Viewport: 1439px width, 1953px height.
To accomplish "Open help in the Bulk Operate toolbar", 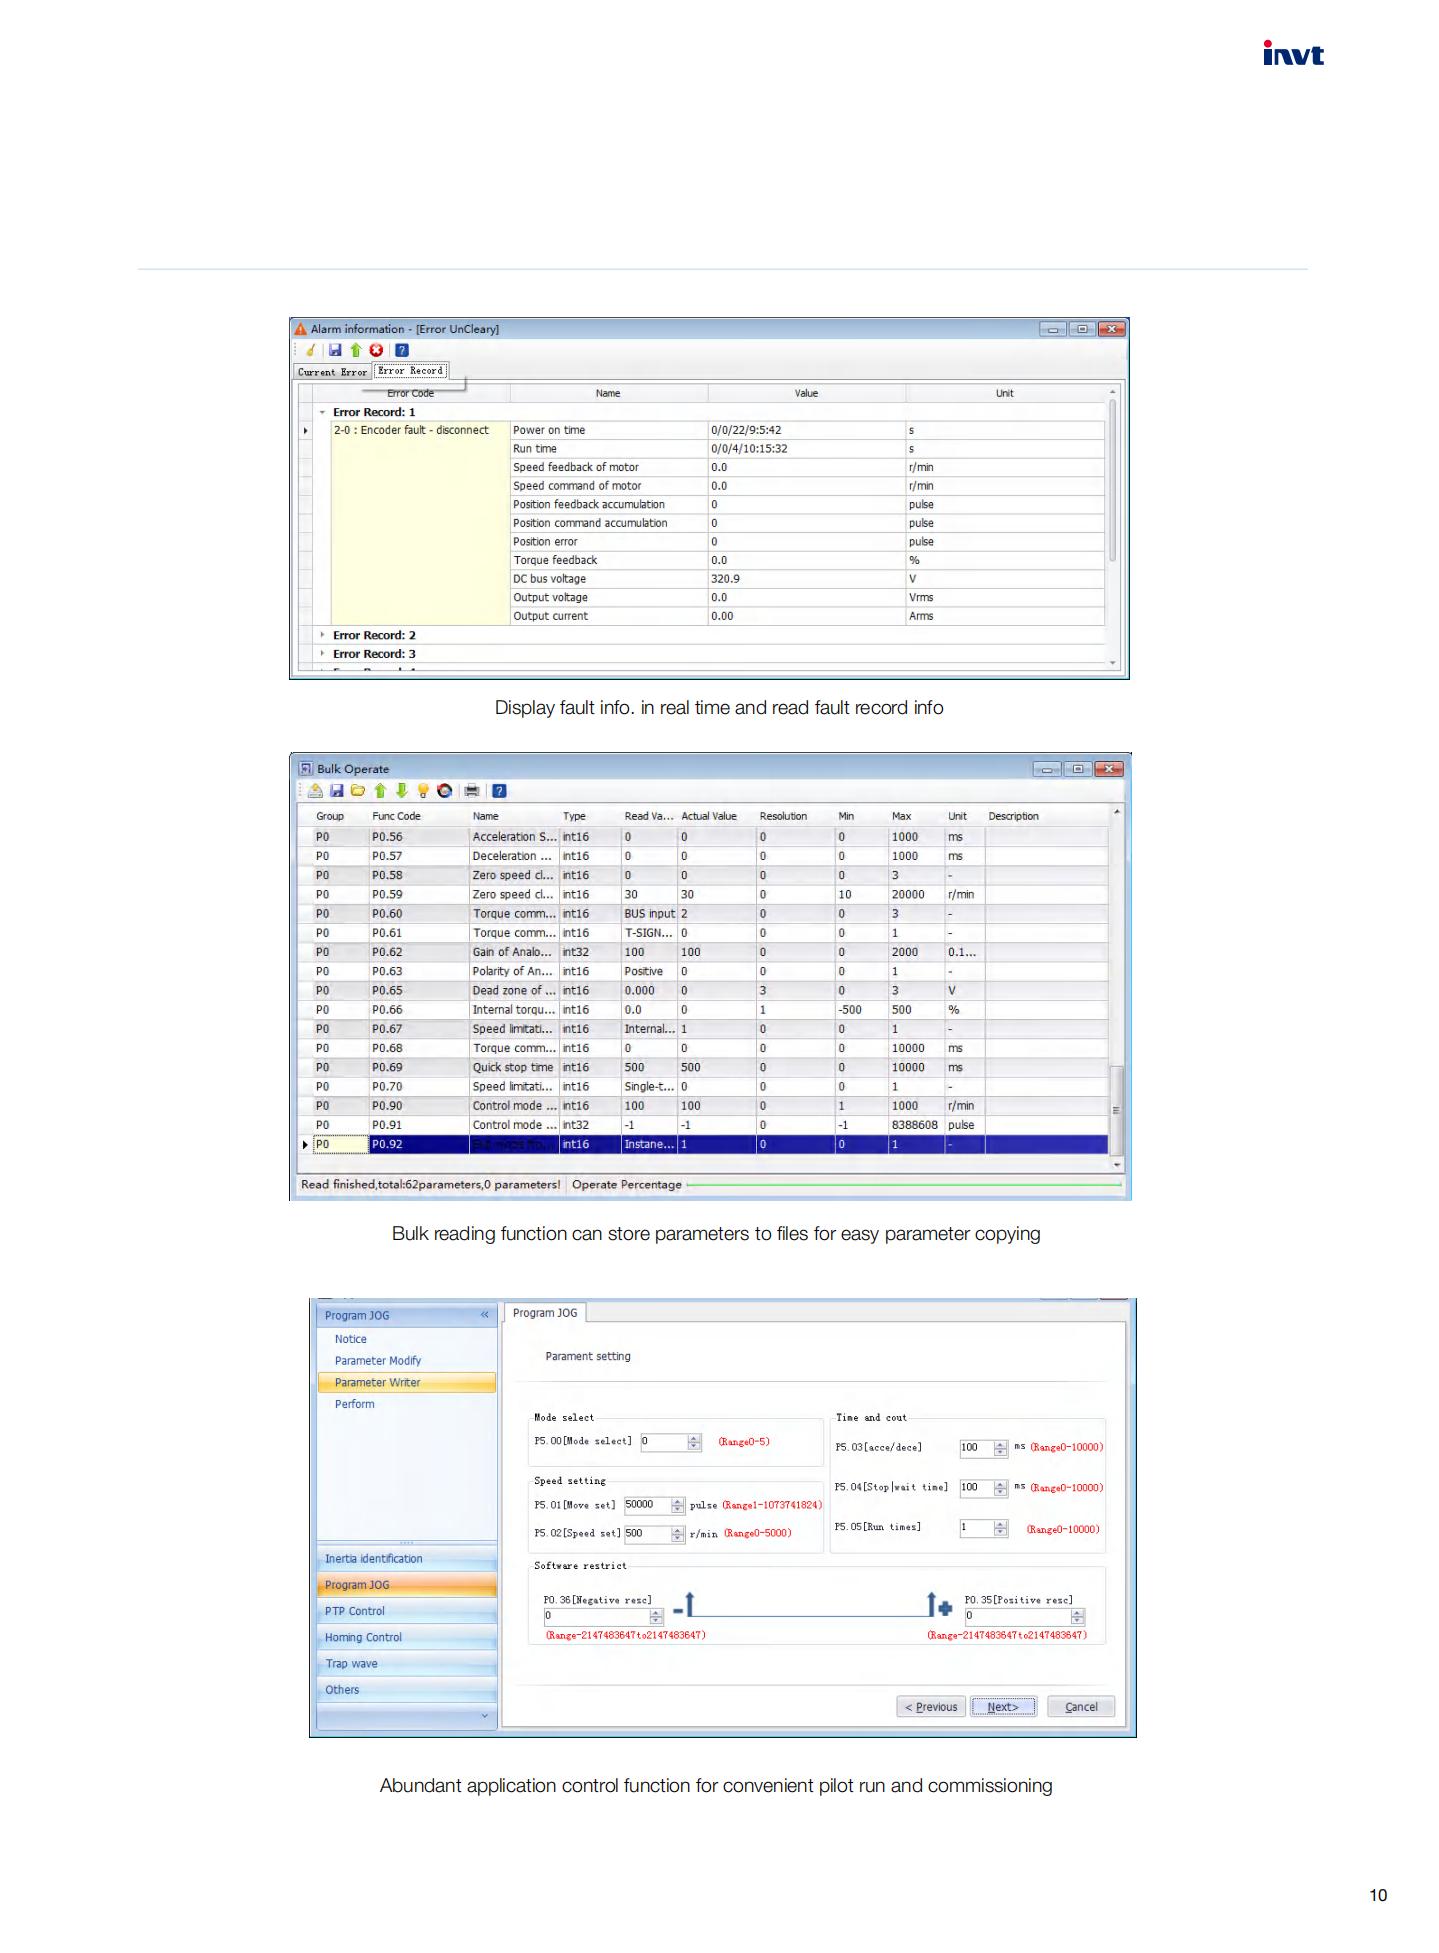I will pyautogui.click(x=499, y=791).
